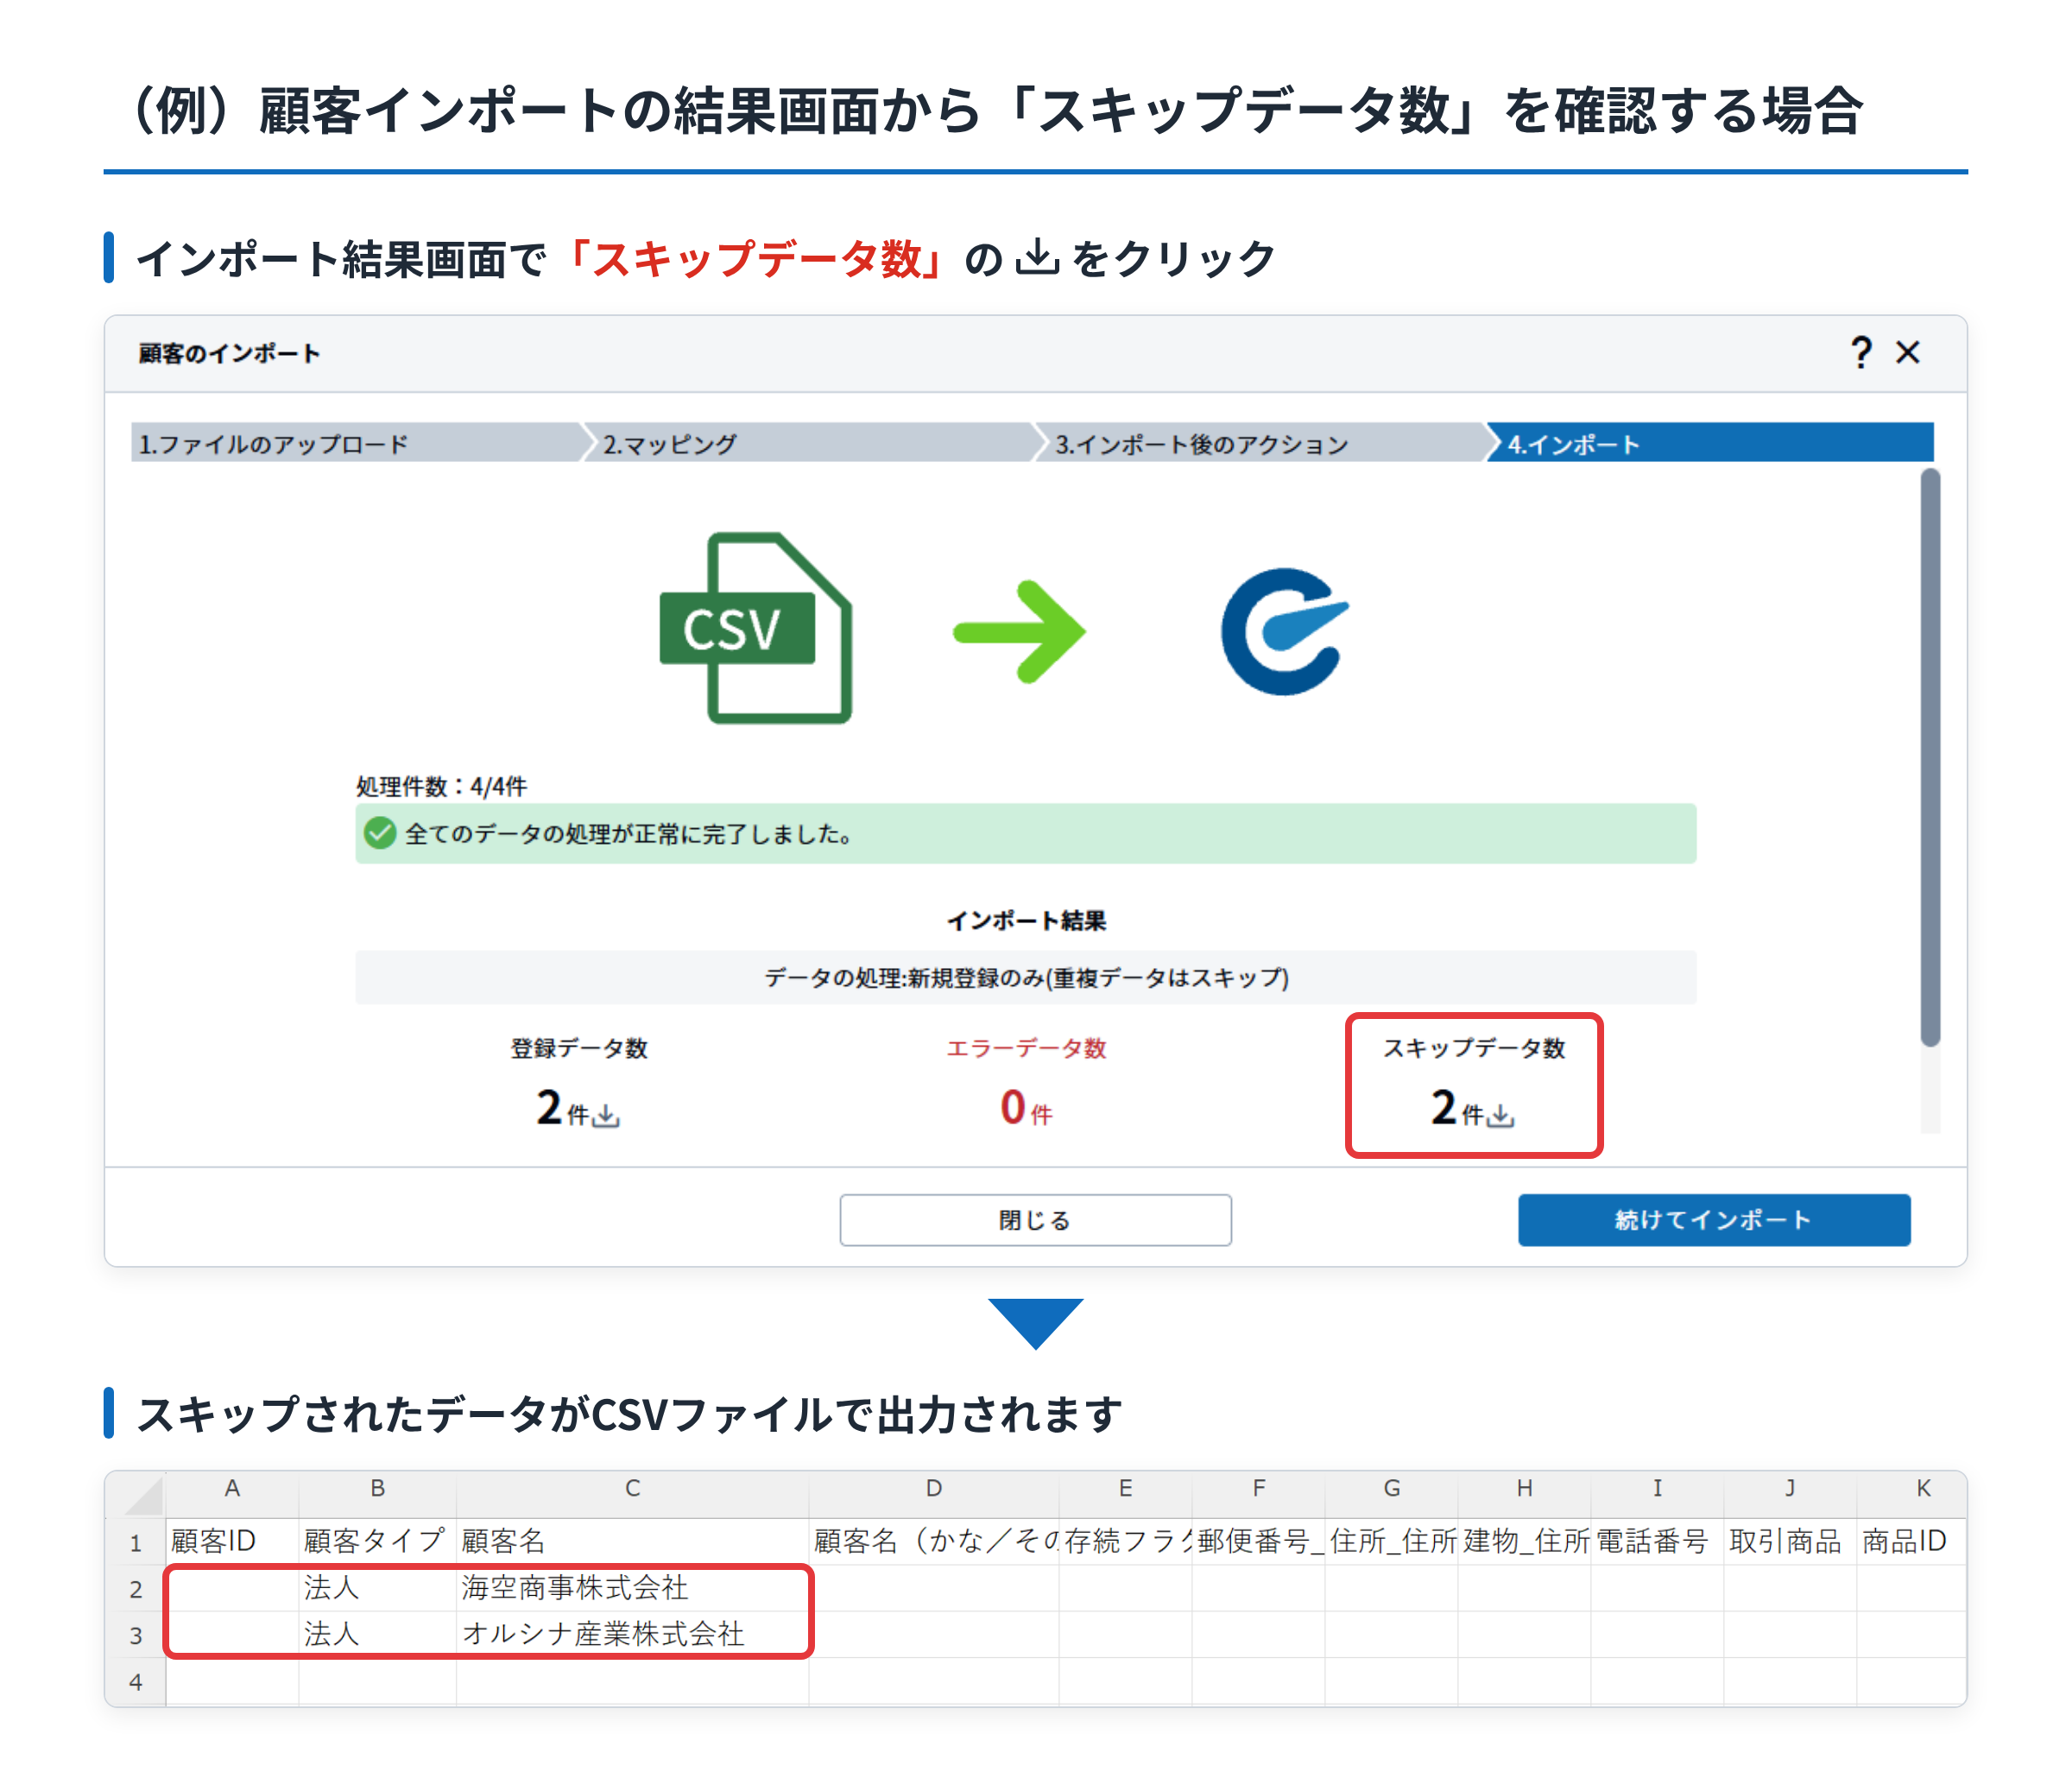Click the 商品ID header cell
Image resolution: width=2072 pixels, height=1791 pixels.
click(x=1911, y=1541)
